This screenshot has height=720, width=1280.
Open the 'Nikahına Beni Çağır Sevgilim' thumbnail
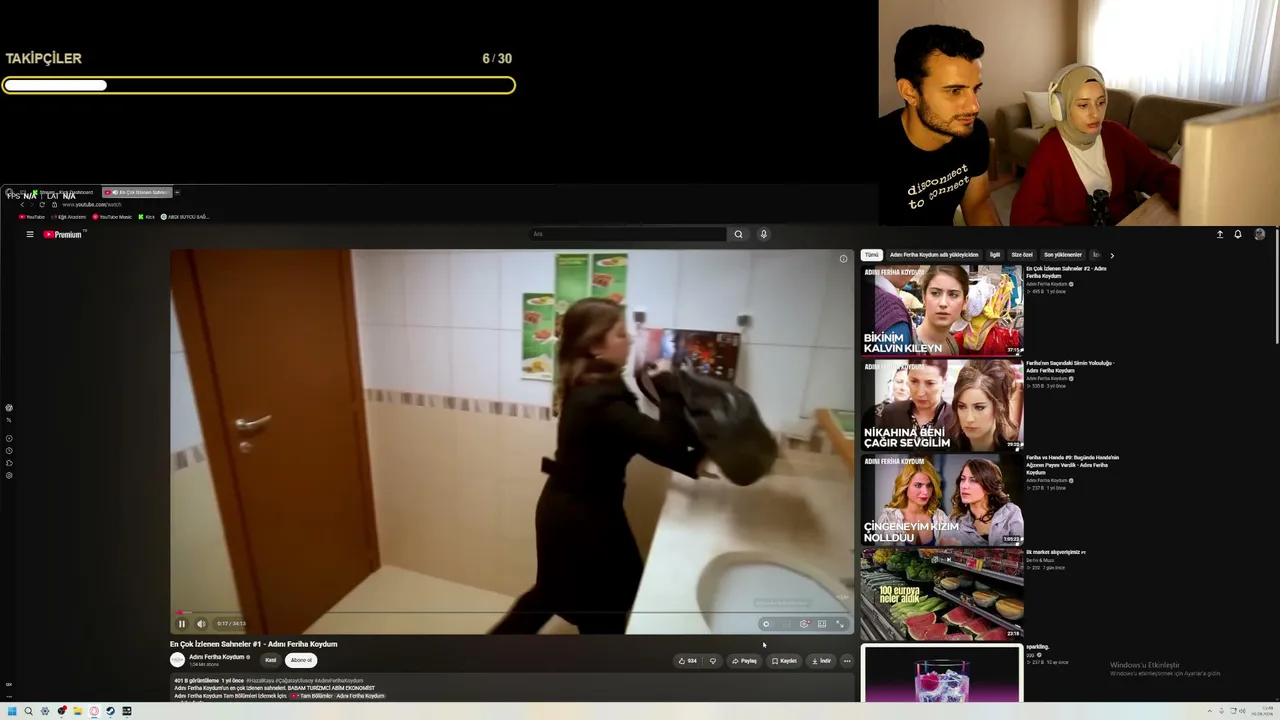tap(942, 405)
